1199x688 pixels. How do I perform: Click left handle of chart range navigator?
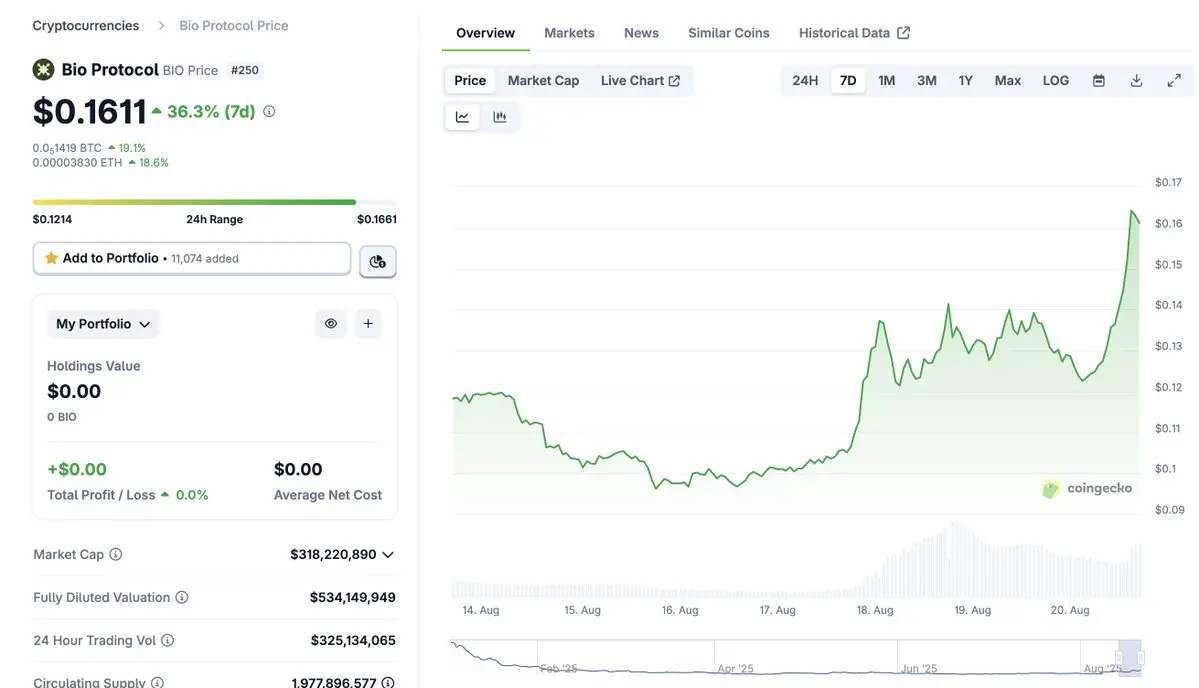[1119, 657]
